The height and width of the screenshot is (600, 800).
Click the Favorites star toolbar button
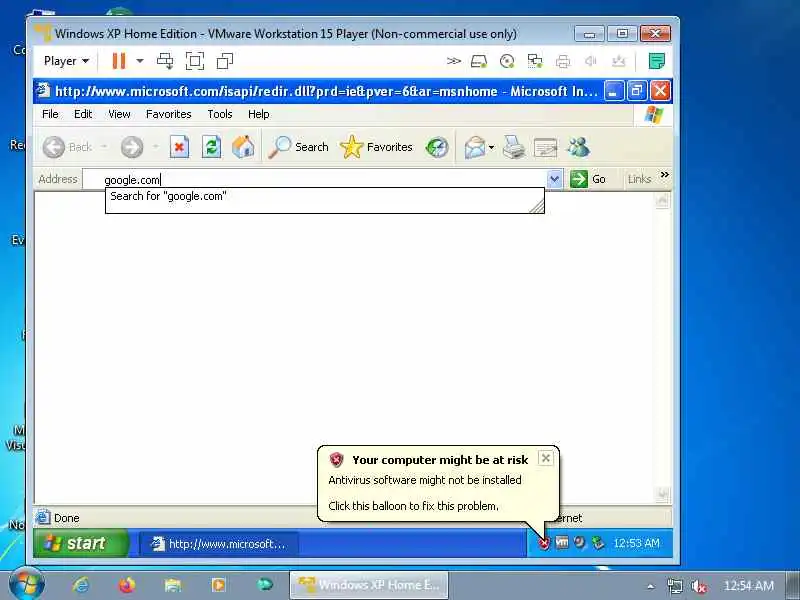(x=377, y=147)
